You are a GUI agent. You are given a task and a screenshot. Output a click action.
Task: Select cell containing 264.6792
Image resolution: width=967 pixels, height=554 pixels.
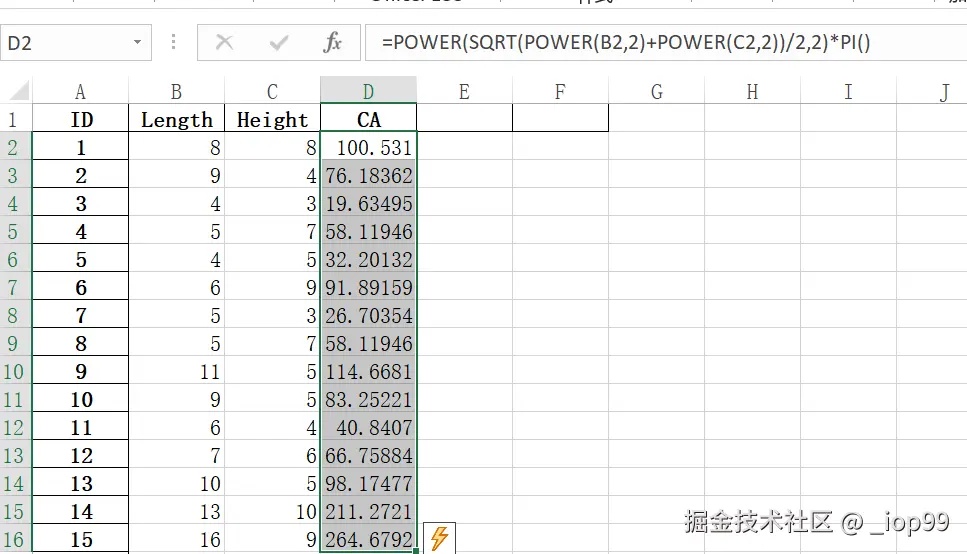(368, 539)
